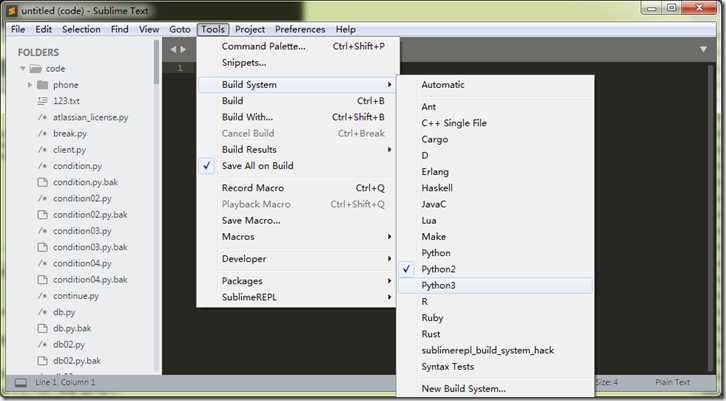Click Record Macro entry
The height and width of the screenshot is (401, 726).
296,188
